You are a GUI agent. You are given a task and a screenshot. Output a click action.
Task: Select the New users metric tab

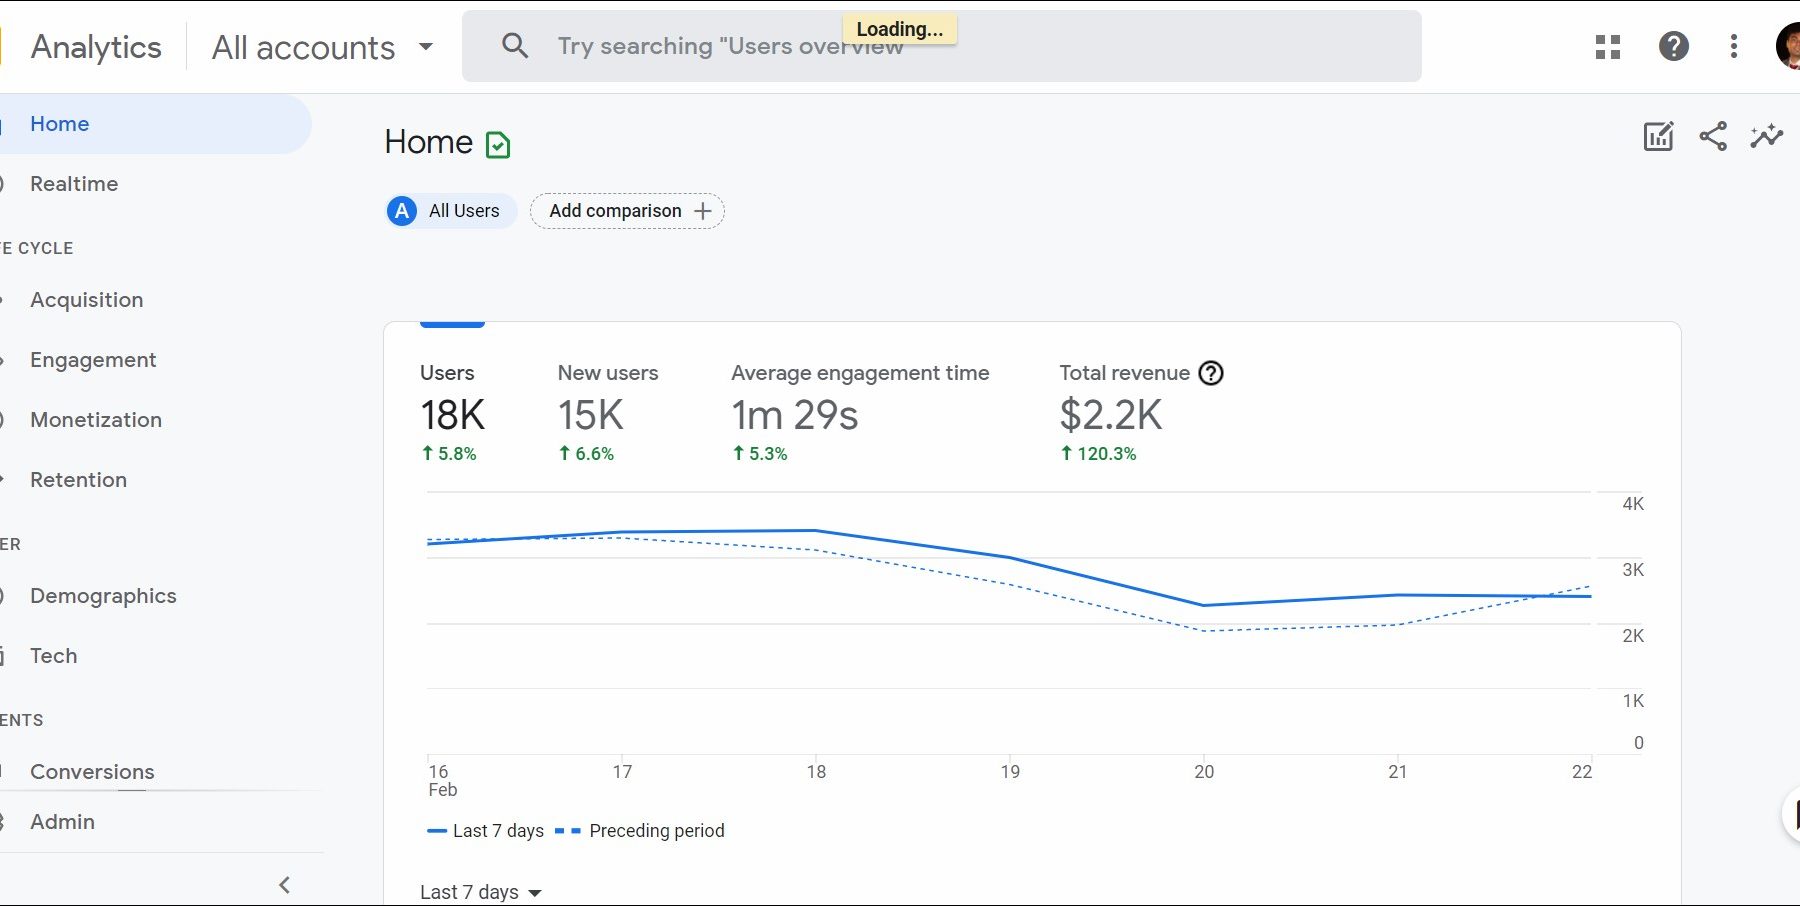607,412
